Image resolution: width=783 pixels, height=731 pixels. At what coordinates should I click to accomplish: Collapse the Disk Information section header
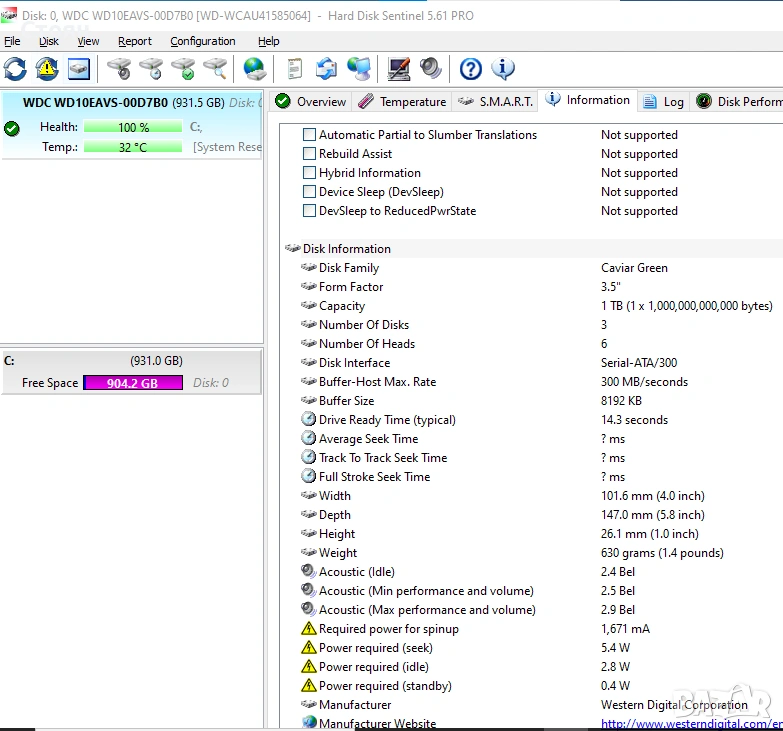(x=346, y=249)
